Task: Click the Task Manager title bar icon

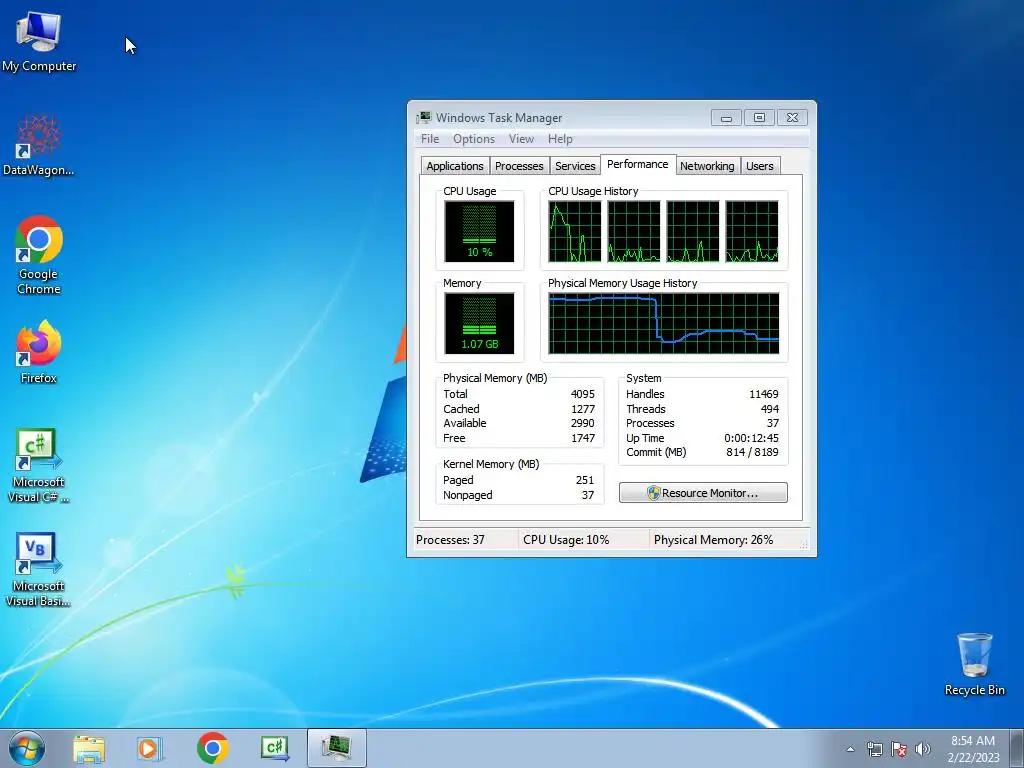Action: click(424, 118)
